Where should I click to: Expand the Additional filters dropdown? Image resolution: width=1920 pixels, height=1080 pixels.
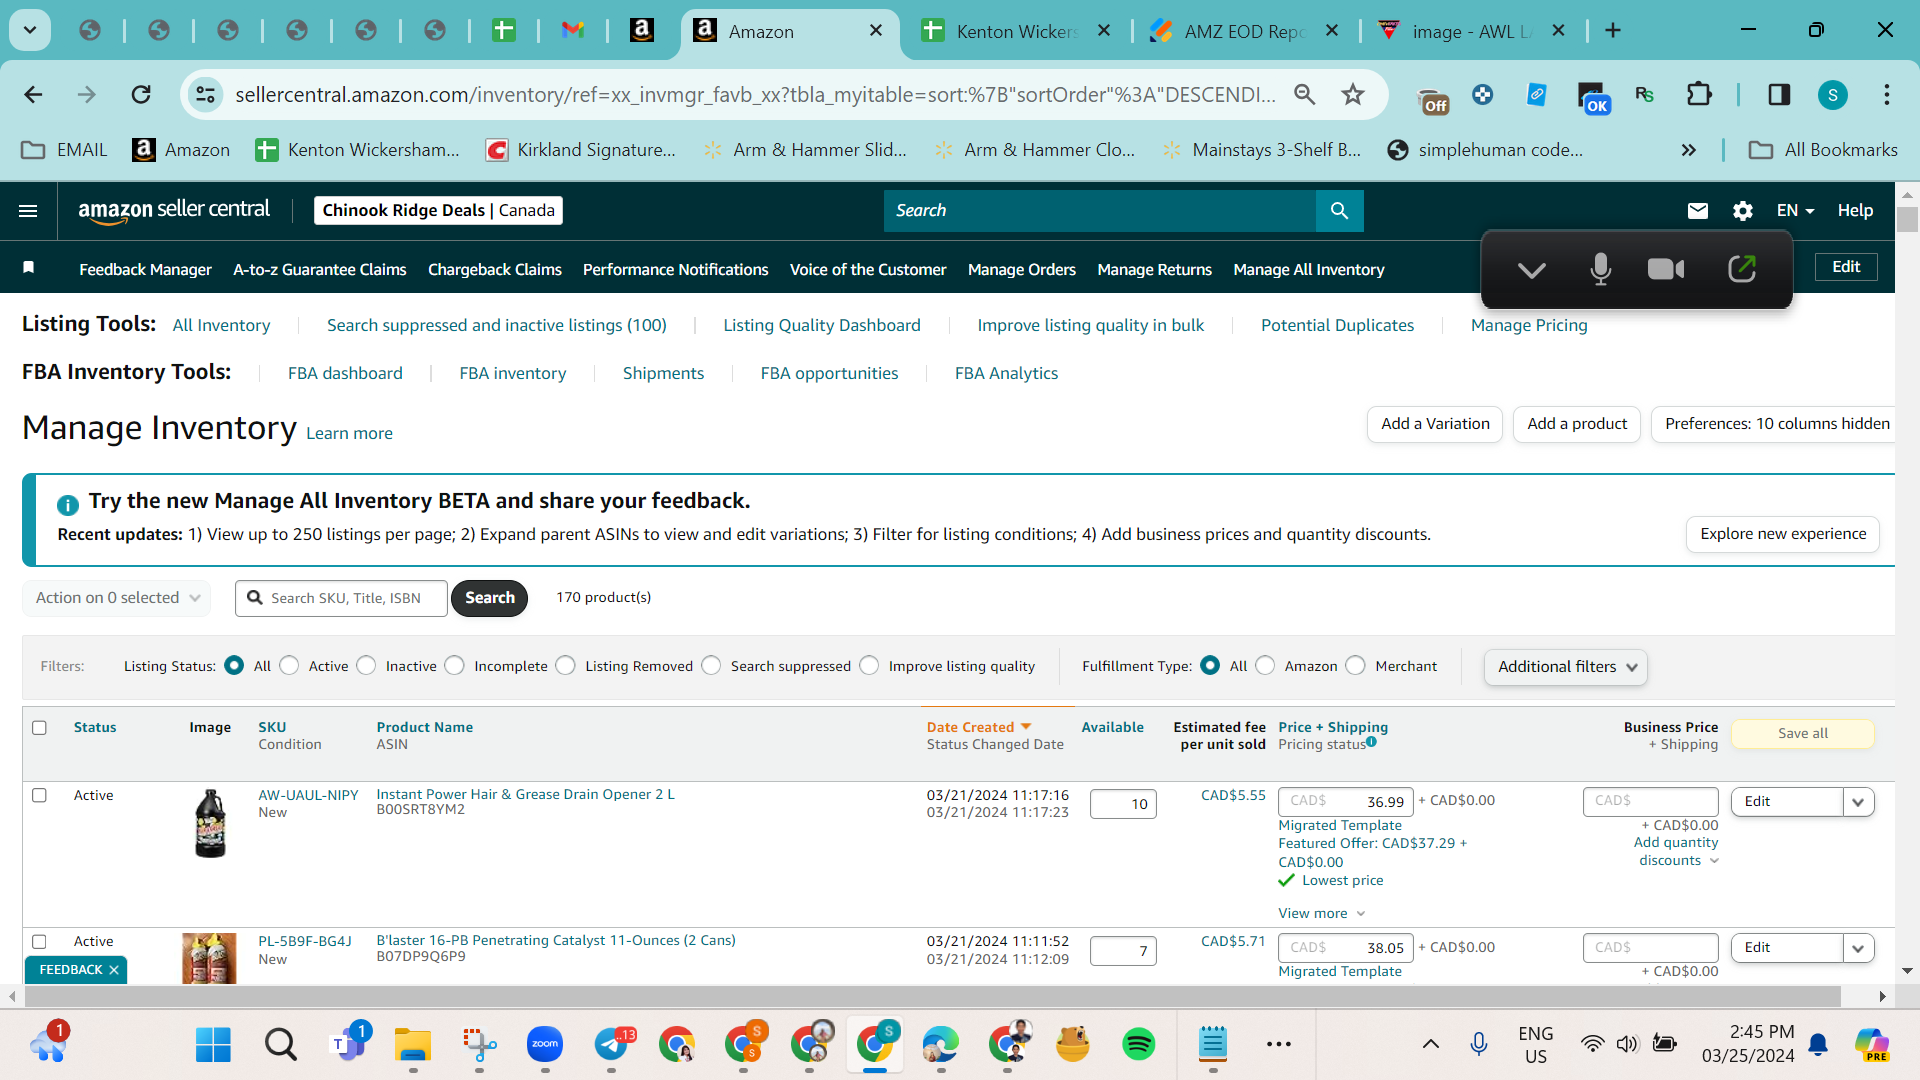click(1566, 667)
